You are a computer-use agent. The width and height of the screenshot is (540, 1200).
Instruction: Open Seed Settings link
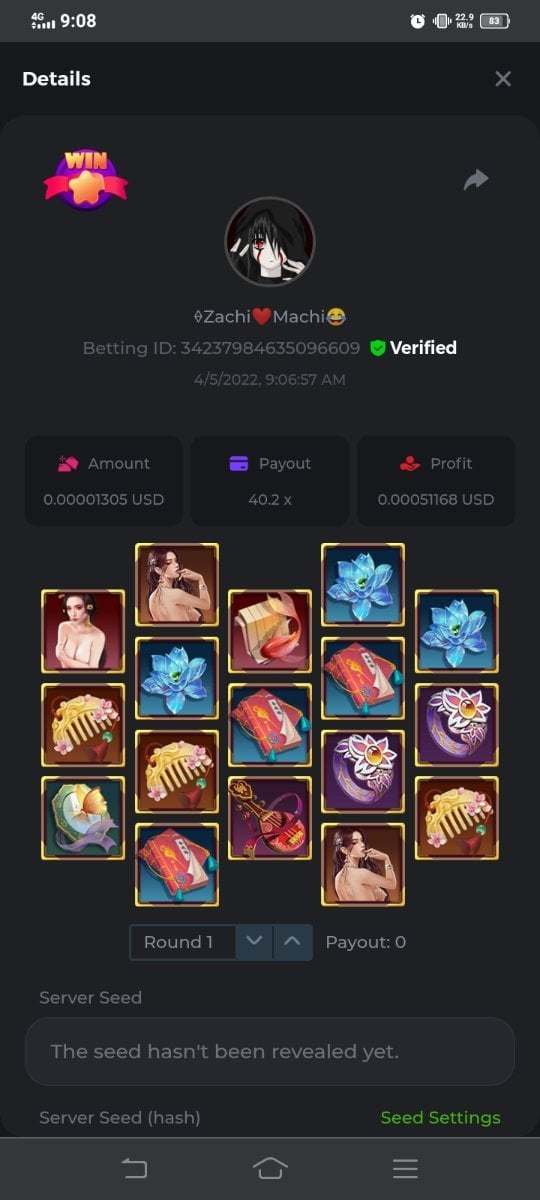pos(440,1118)
